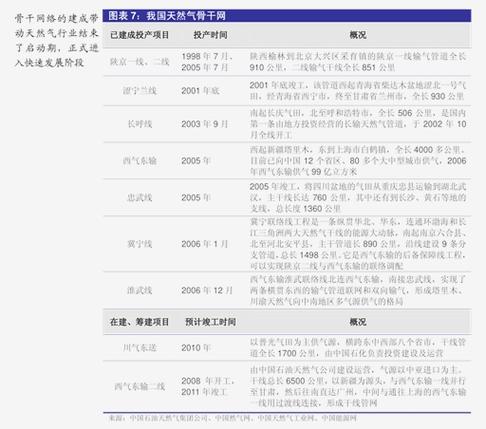
Task: Select the '西气东输二线' project cell
Action: (140, 387)
